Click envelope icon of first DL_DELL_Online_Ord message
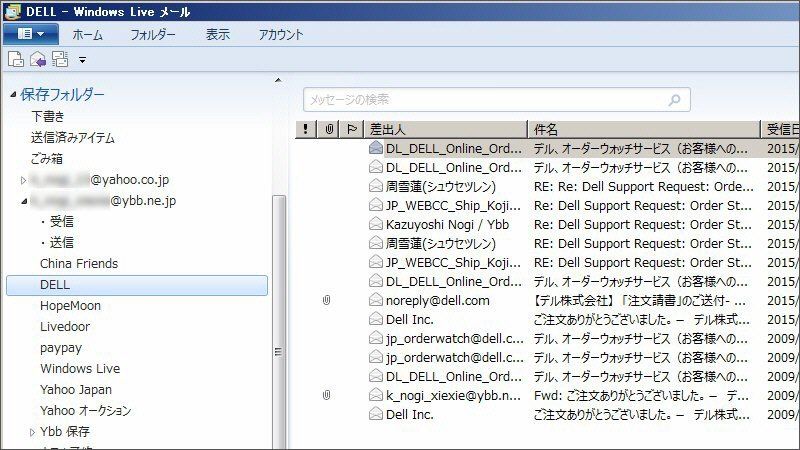The image size is (800, 450). (376, 148)
